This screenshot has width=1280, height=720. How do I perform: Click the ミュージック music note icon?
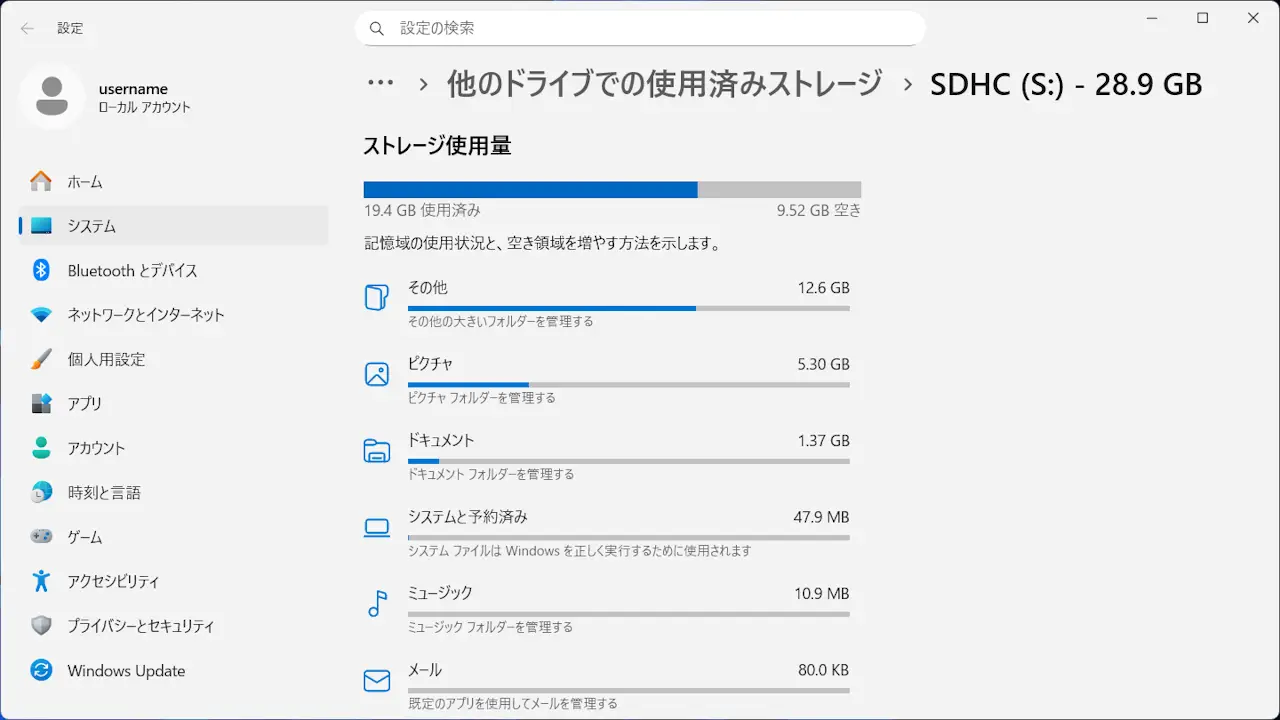point(377,603)
